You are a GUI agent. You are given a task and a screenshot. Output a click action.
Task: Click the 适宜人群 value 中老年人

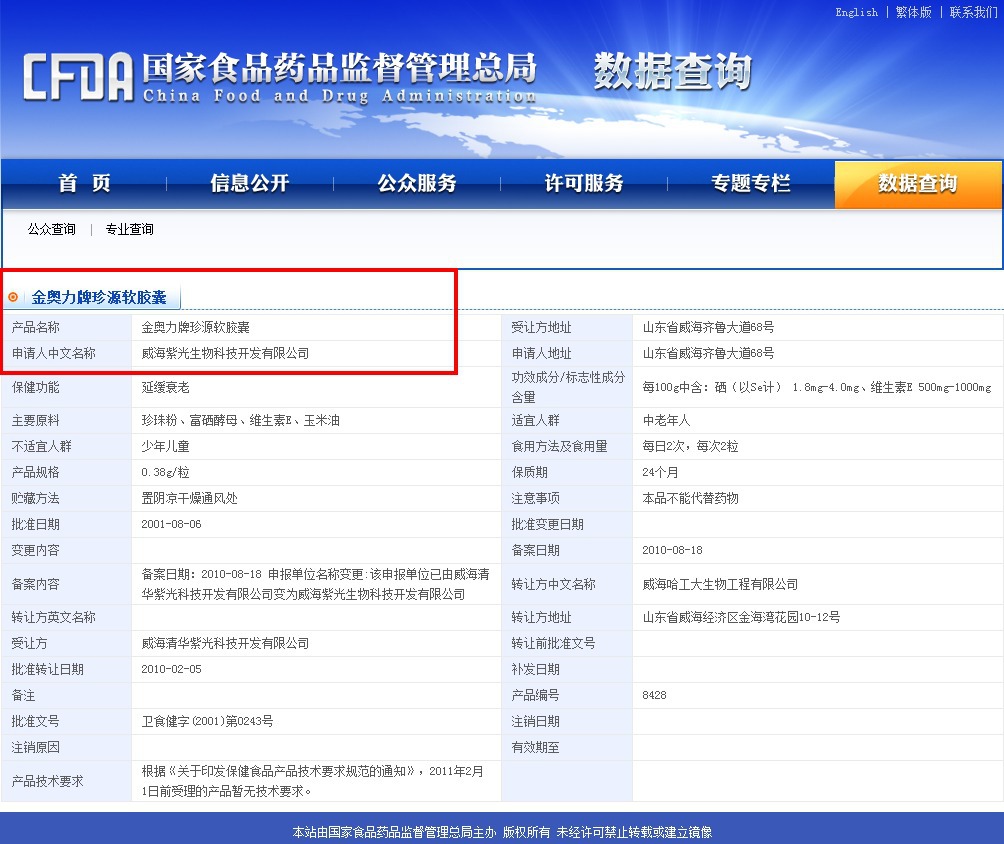[x=667, y=421]
